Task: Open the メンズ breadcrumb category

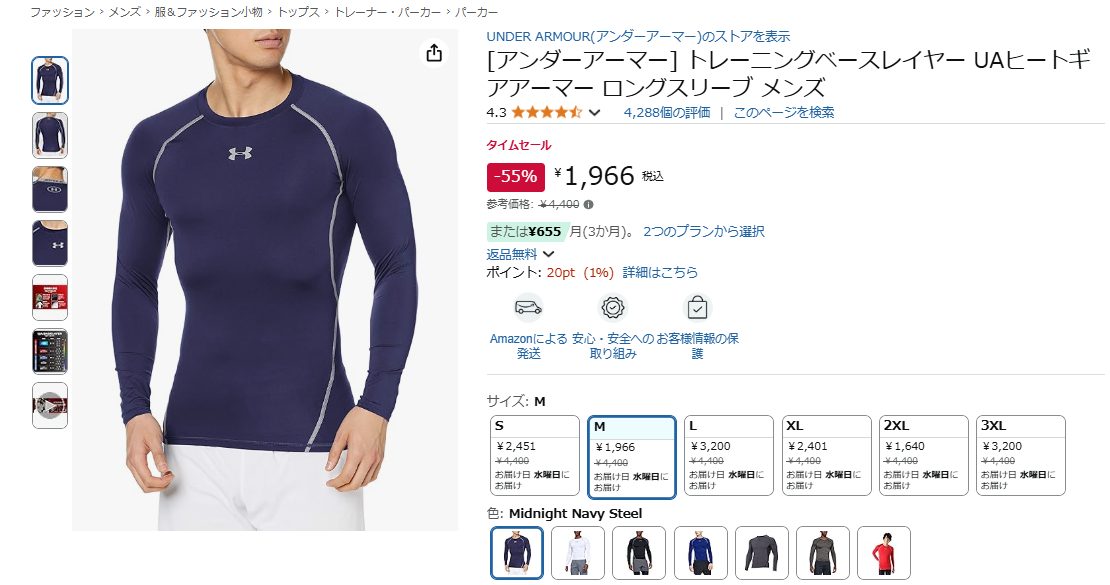Action: click(124, 12)
